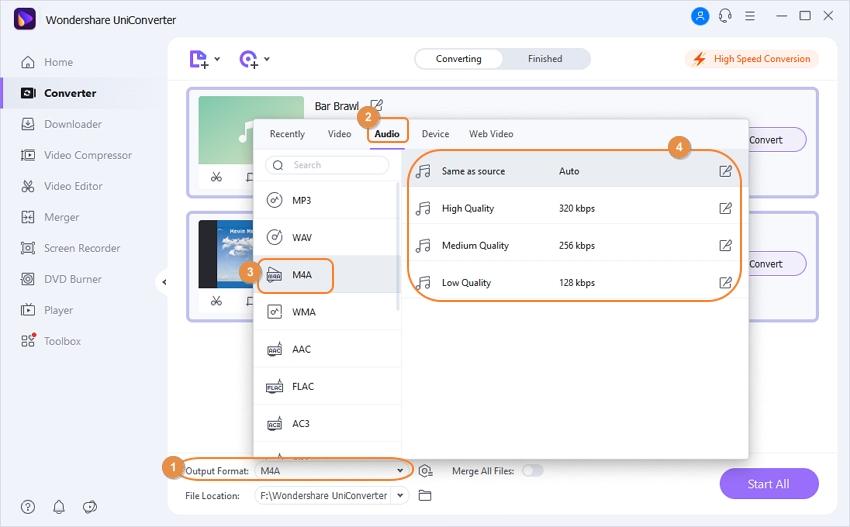Edit the Same as source preset
This screenshot has height=527, width=850.
click(725, 171)
